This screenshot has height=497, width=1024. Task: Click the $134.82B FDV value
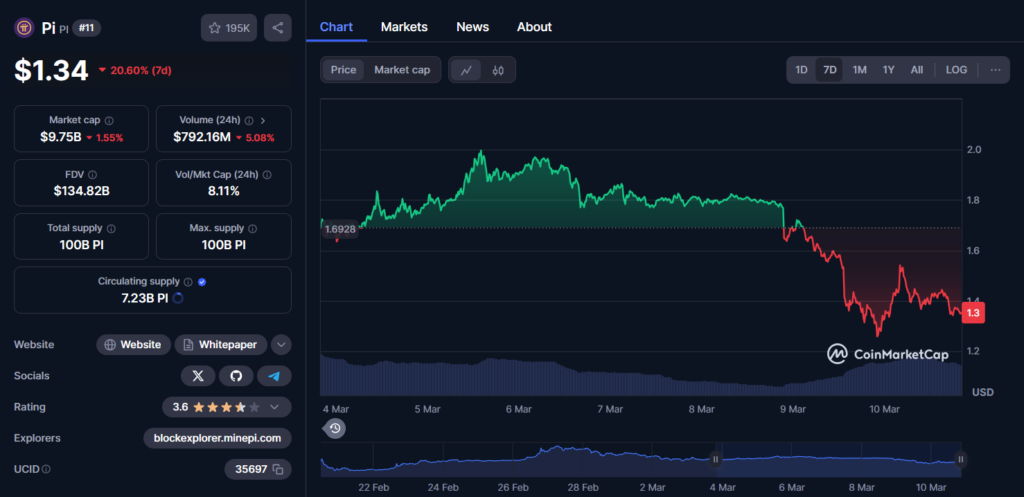pyautogui.click(x=81, y=191)
